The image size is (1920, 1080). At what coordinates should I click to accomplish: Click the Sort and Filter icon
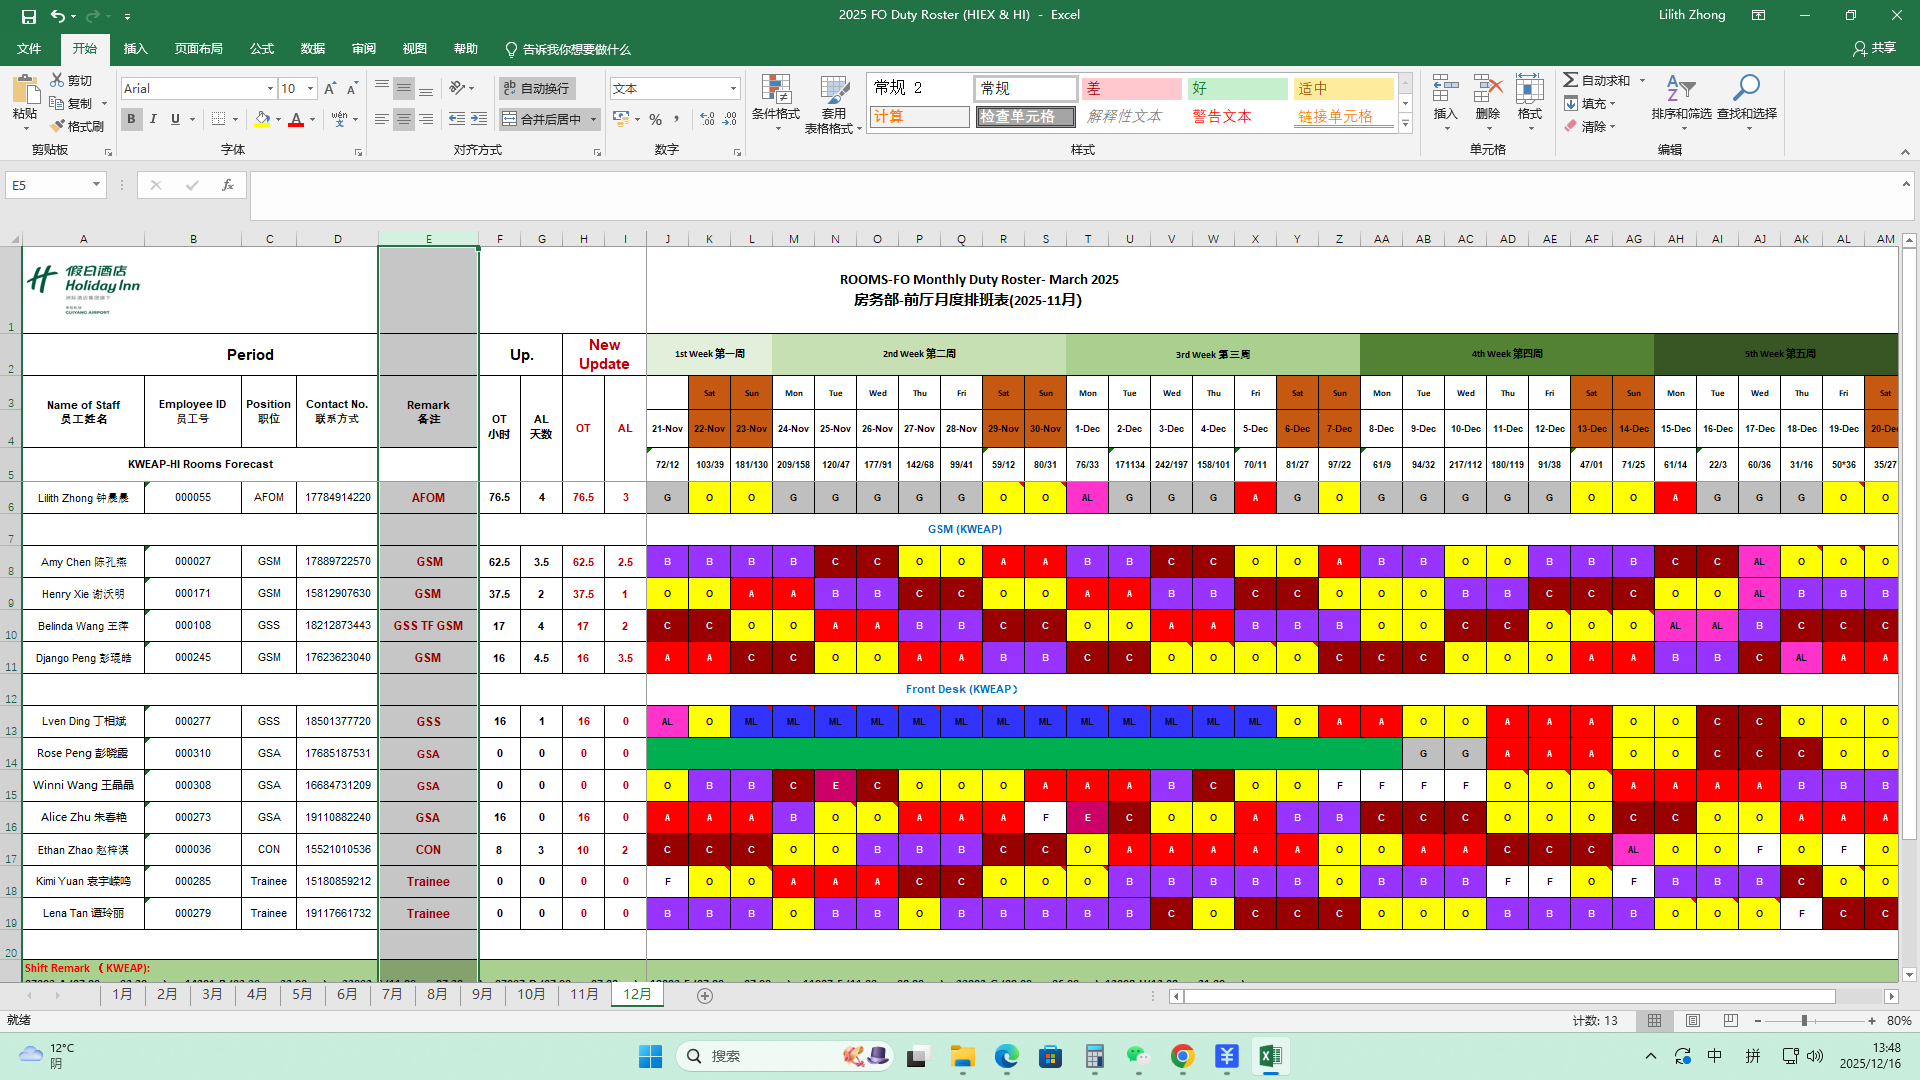tap(1681, 90)
